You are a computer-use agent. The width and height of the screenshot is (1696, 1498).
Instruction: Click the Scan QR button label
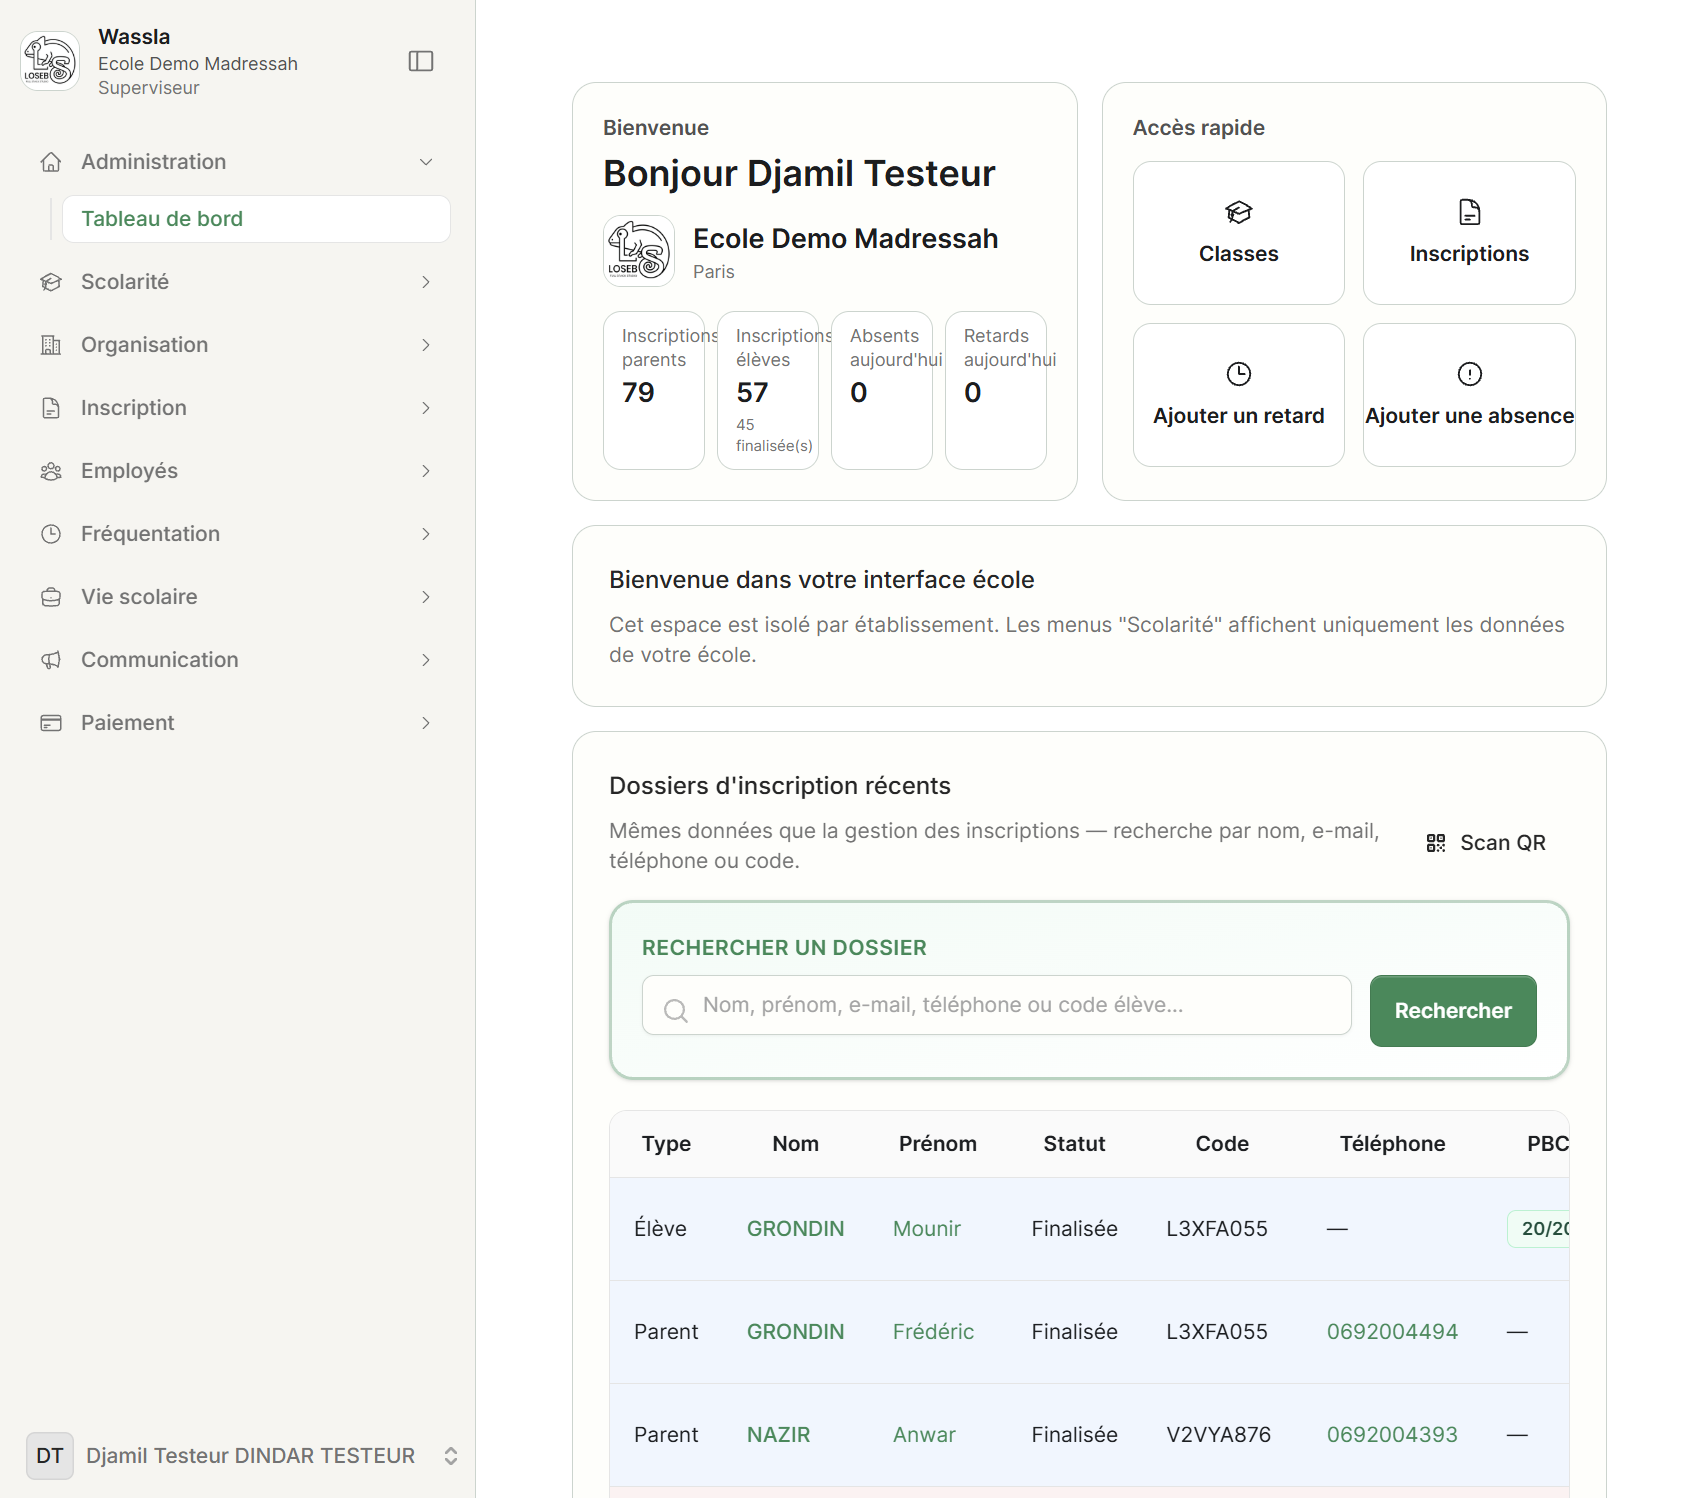(1503, 843)
